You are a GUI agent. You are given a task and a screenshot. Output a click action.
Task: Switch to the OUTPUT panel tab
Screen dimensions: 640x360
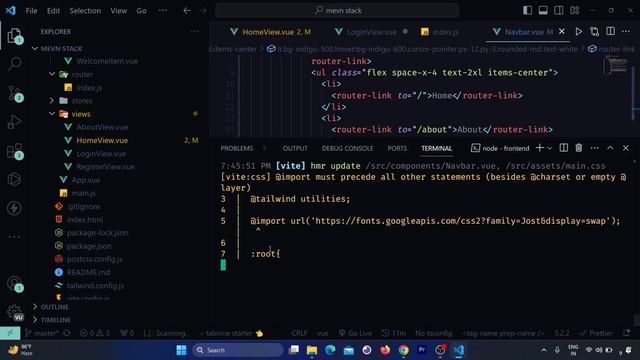click(295, 149)
